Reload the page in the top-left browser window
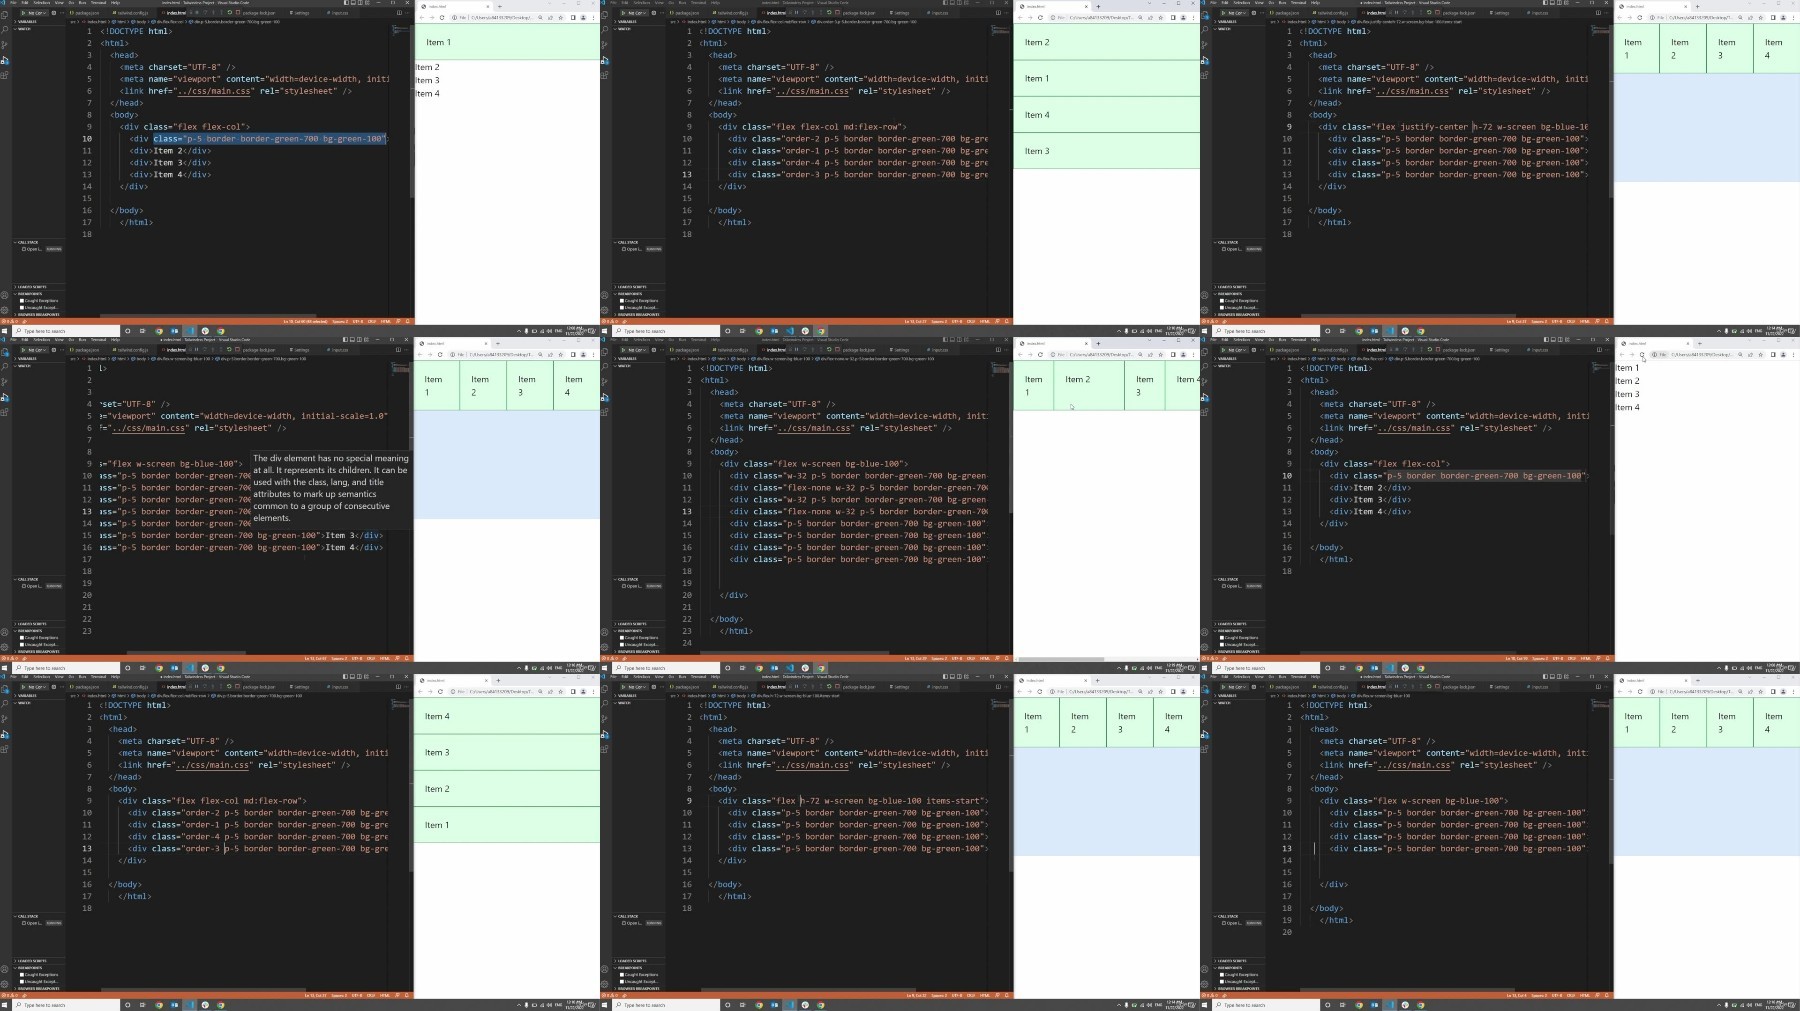Viewport: 1800px width, 1011px height. point(442,17)
